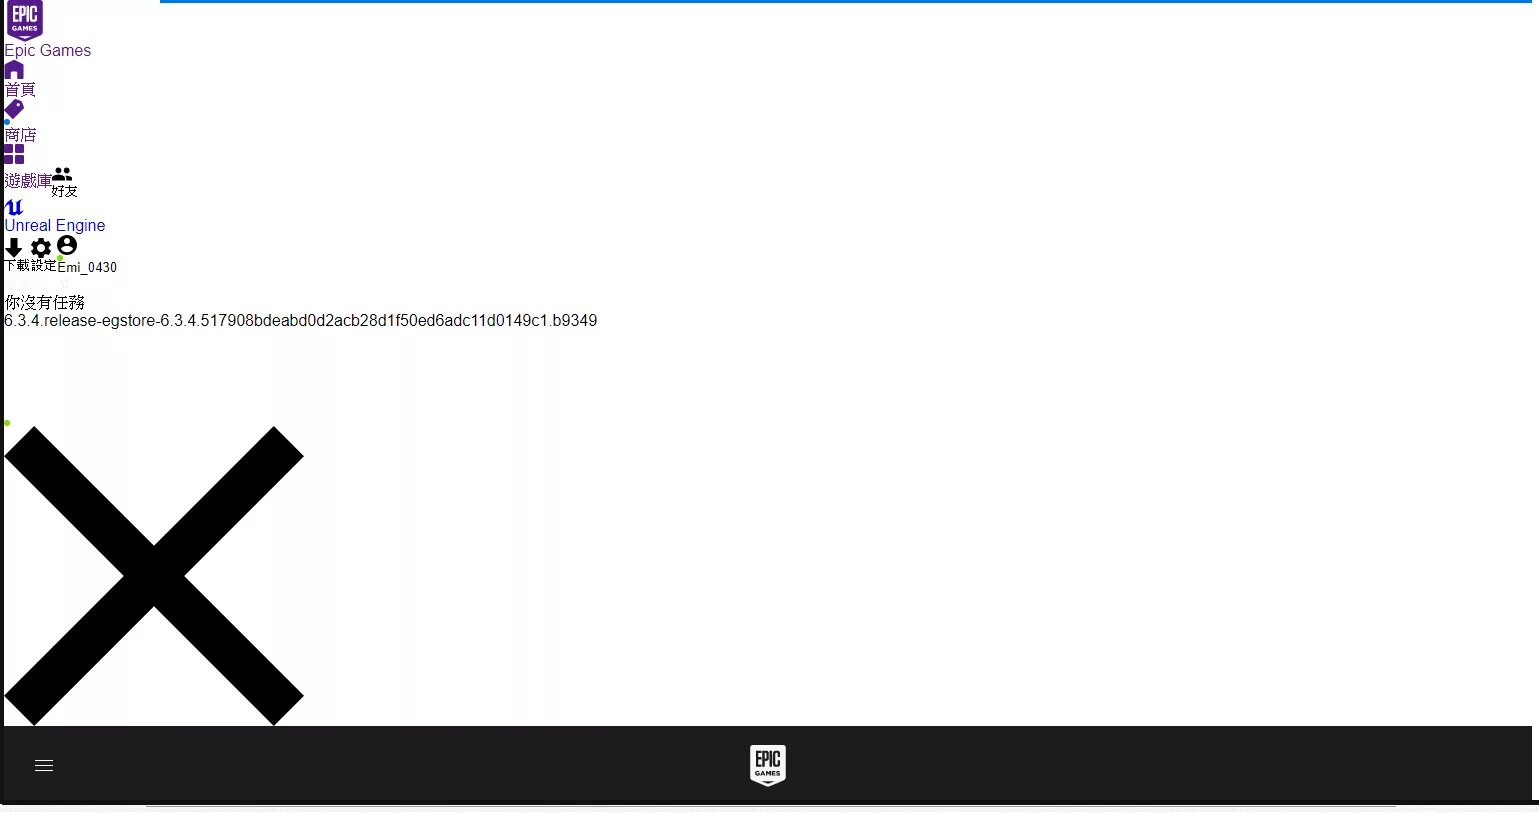Open the 遊戲庫 link

tap(28, 181)
